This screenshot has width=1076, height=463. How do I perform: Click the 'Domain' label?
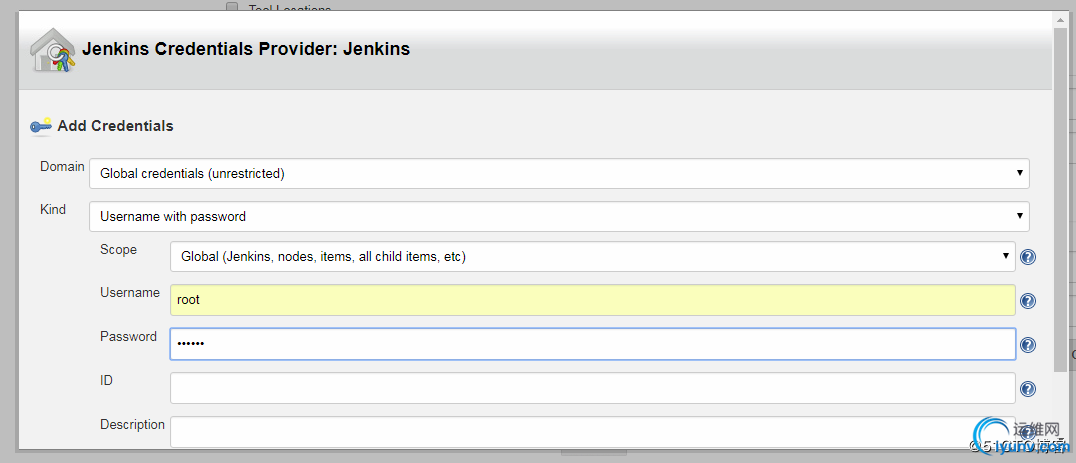62,167
